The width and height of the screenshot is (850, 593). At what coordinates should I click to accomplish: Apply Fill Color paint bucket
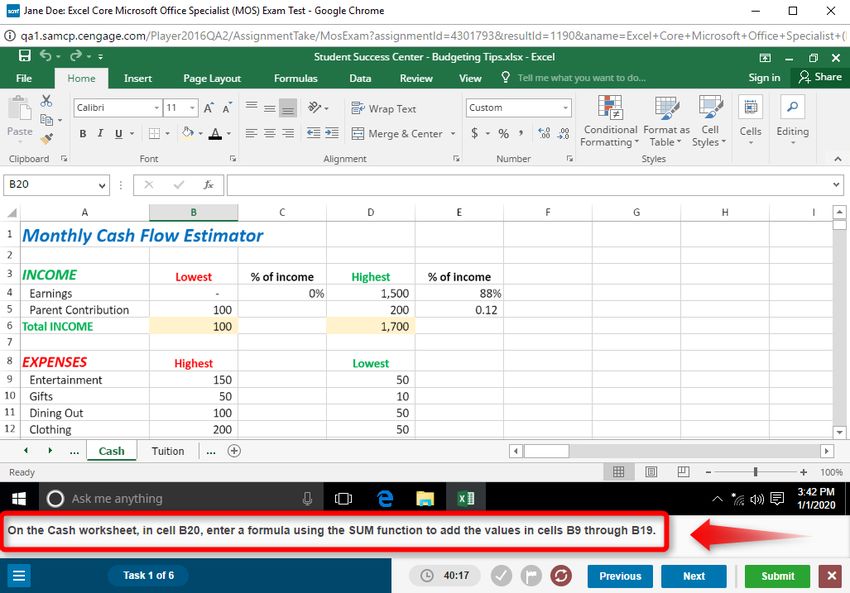[188, 133]
